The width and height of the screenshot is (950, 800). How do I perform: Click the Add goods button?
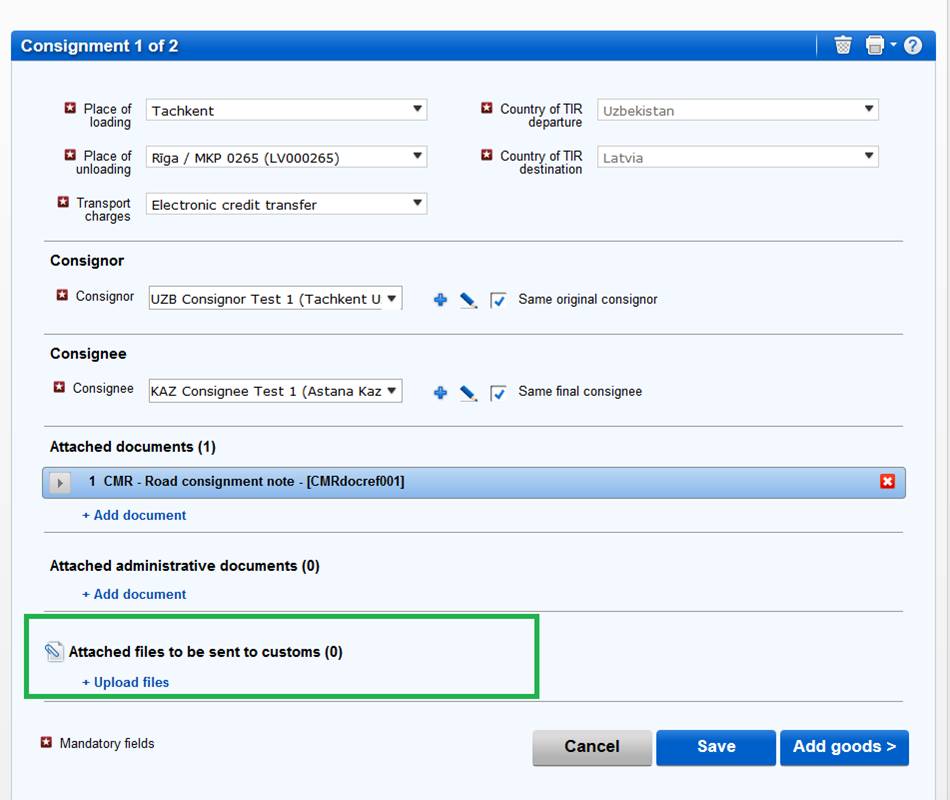(x=844, y=747)
